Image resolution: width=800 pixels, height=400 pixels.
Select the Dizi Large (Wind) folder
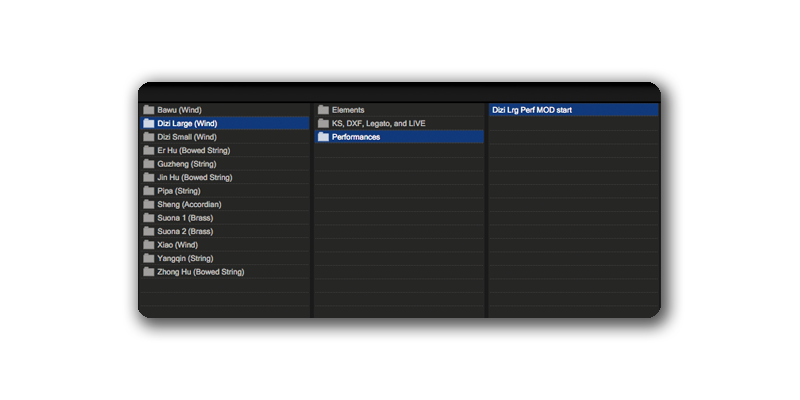pos(187,123)
